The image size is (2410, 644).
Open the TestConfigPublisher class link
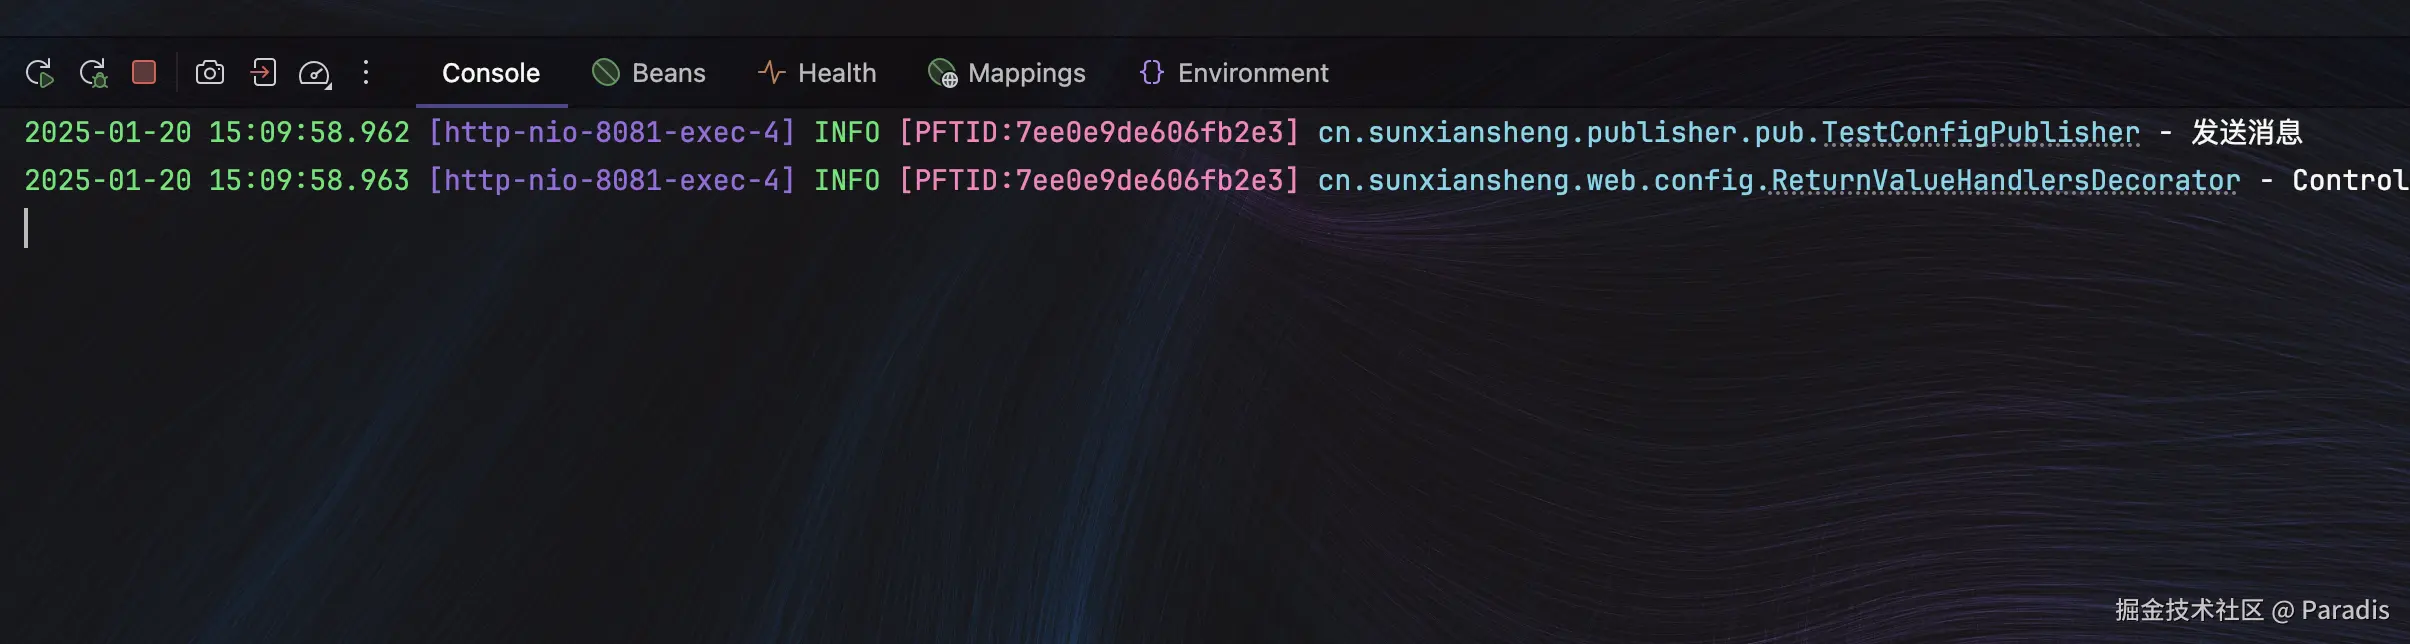point(1980,132)
